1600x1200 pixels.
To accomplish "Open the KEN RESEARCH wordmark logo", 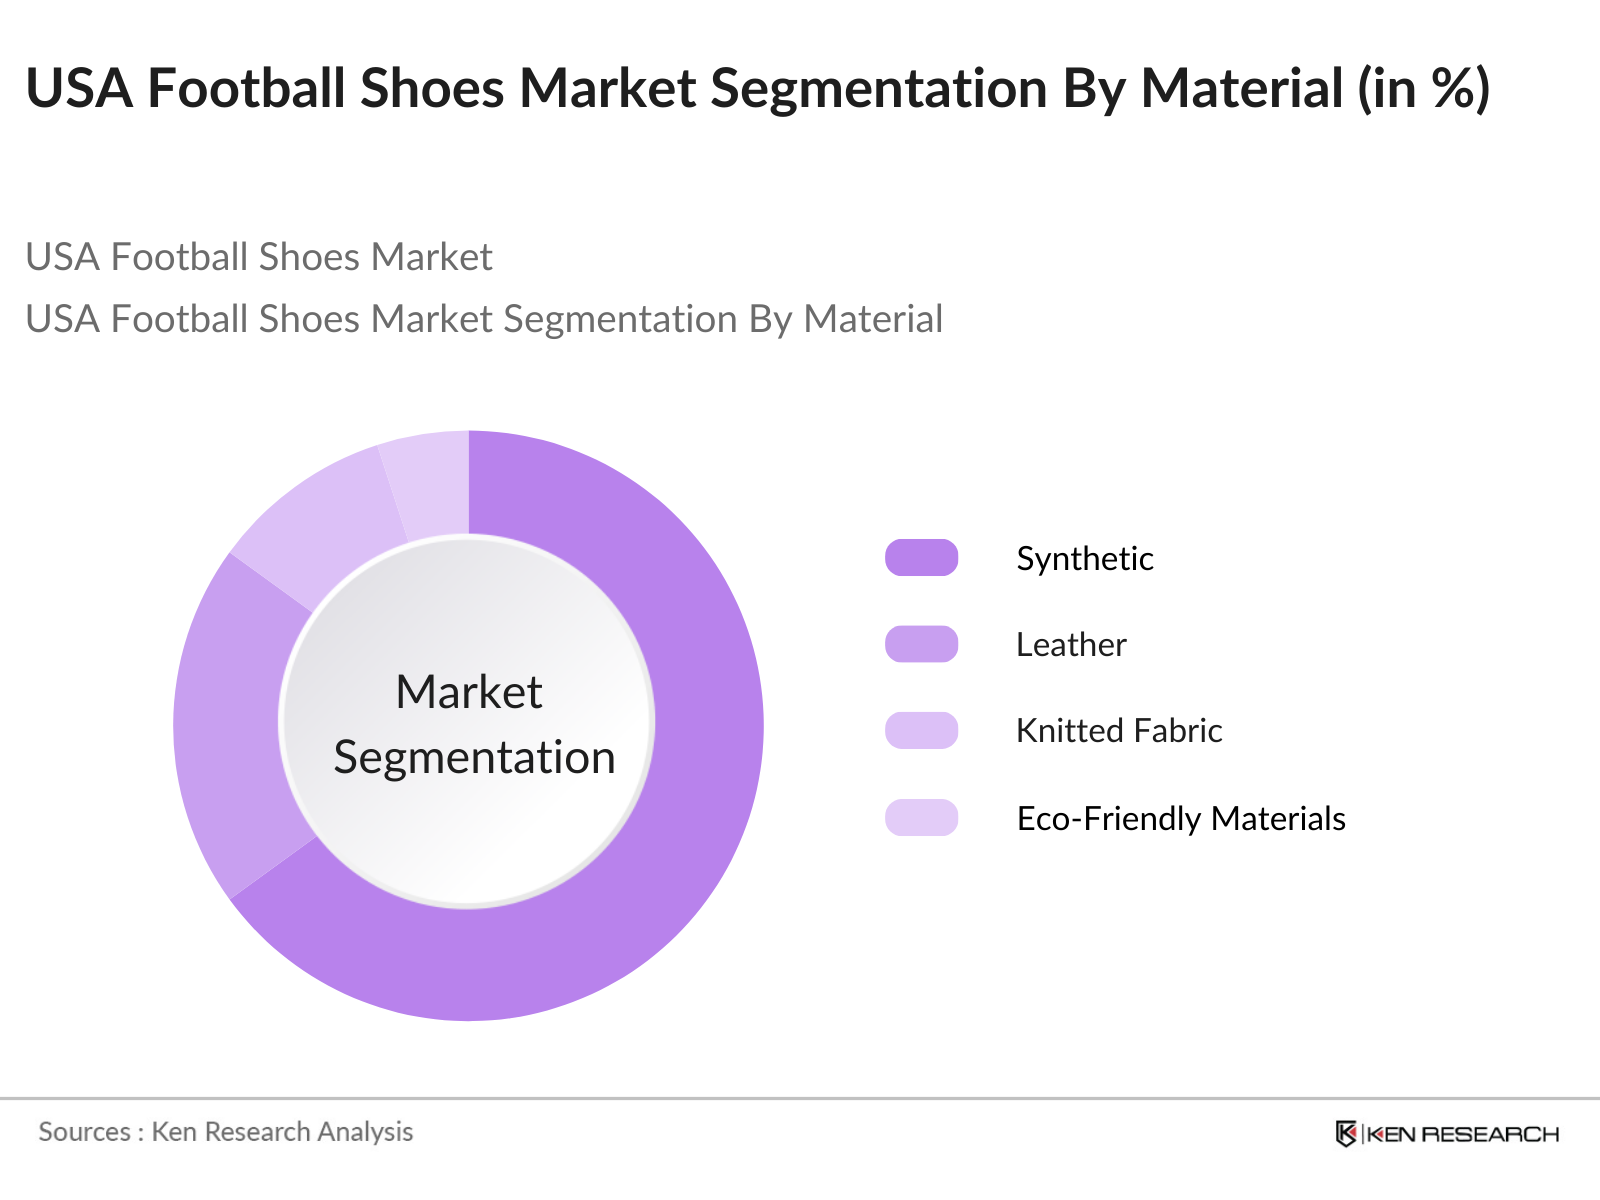I will 1460,1134.
